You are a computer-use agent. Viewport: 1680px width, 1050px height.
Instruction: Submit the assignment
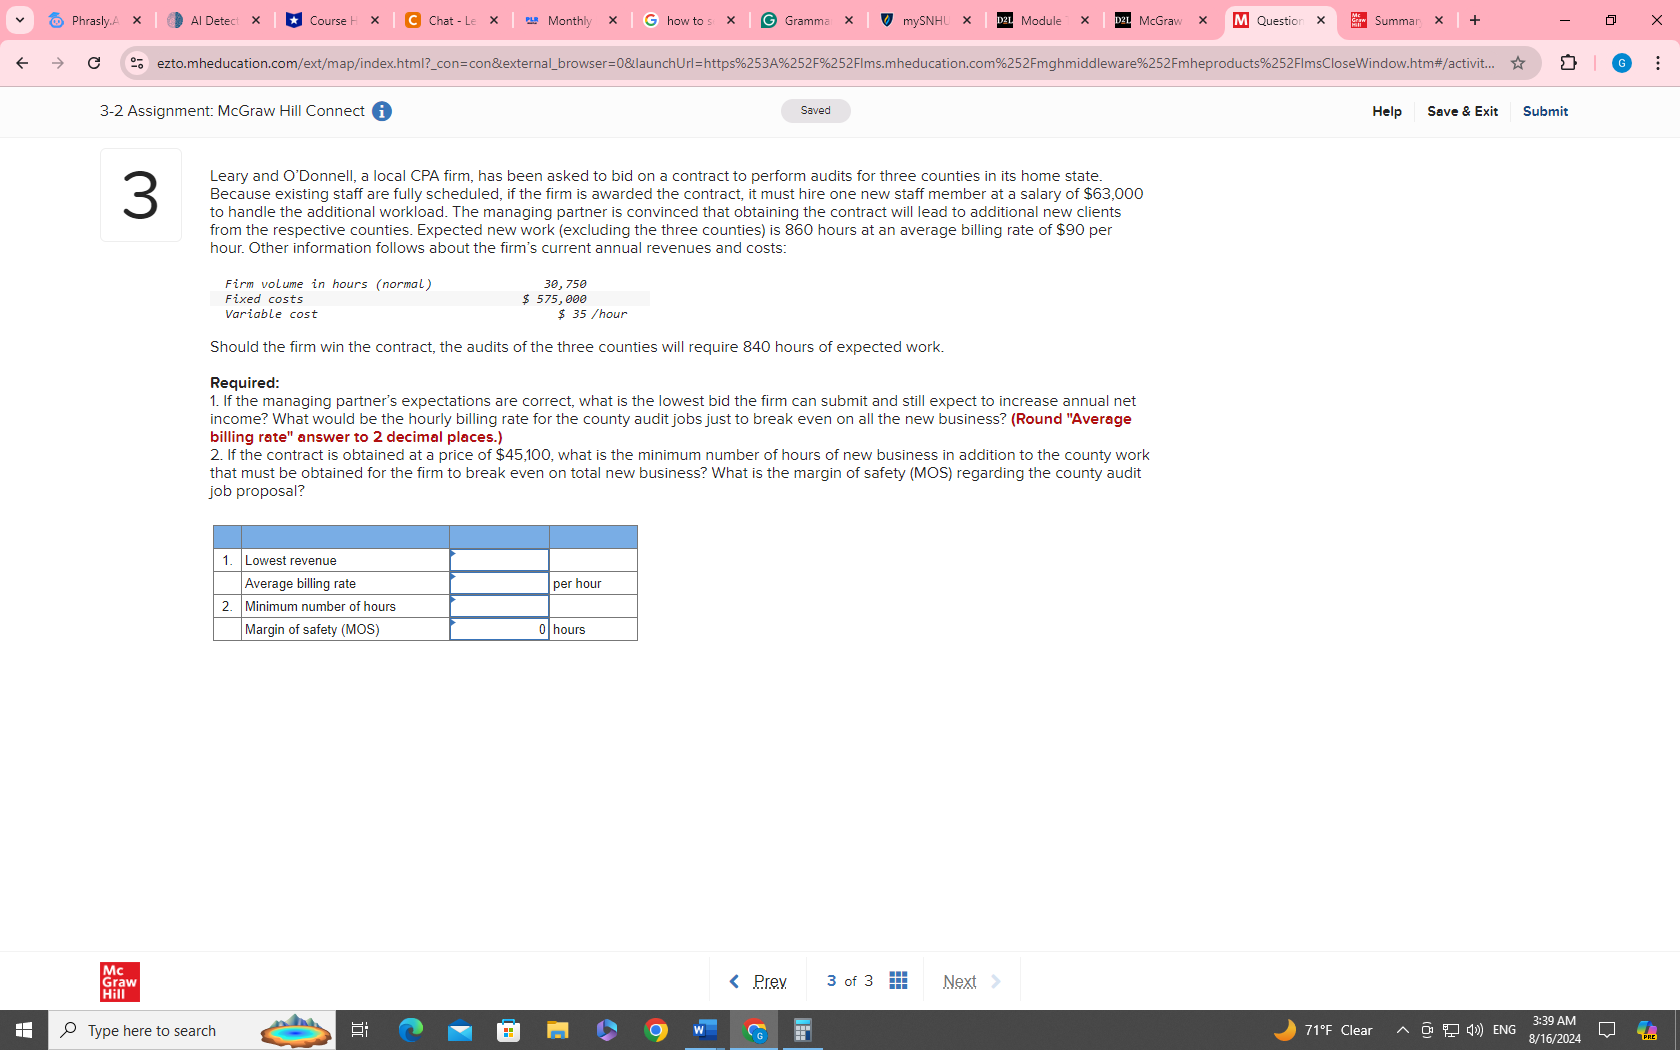tap(1545, 111)
